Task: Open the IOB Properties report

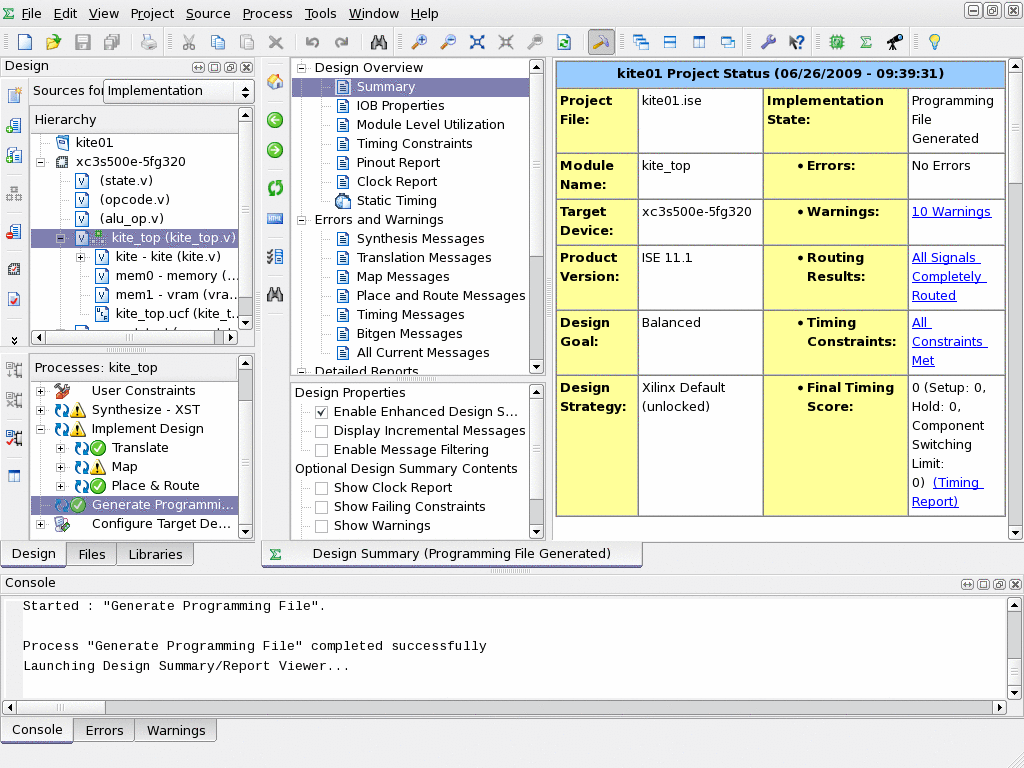Action: coord(400,106)
